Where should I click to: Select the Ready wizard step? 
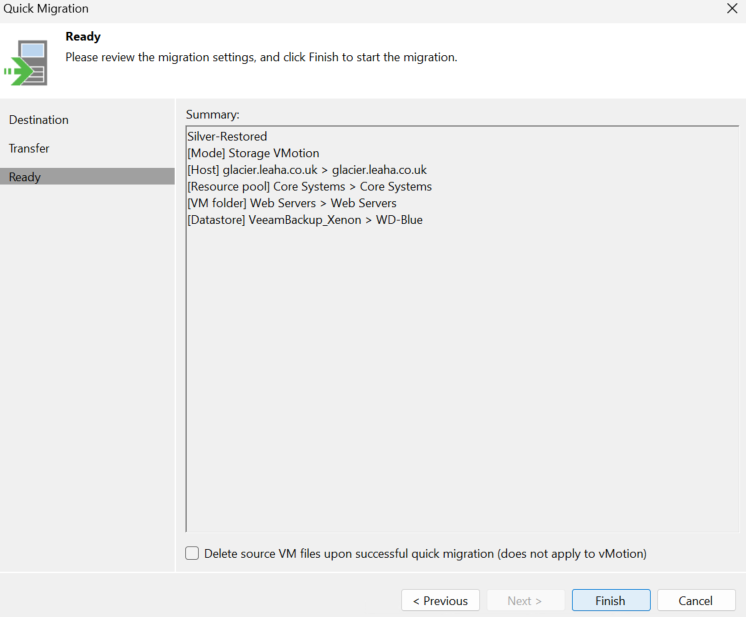(87, 176)
